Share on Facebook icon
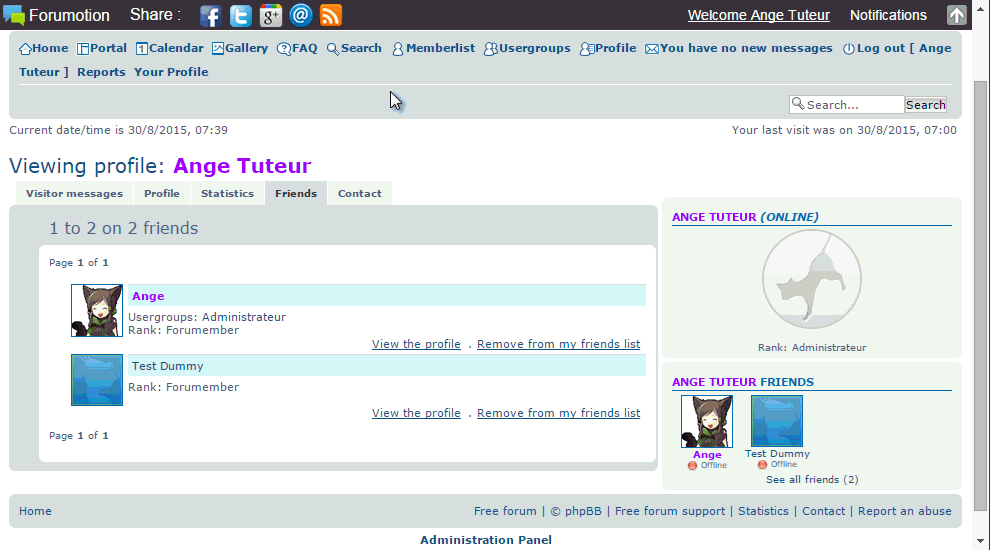Image resolution: width=990 pixels, height=550 pixels. point(210,15)
